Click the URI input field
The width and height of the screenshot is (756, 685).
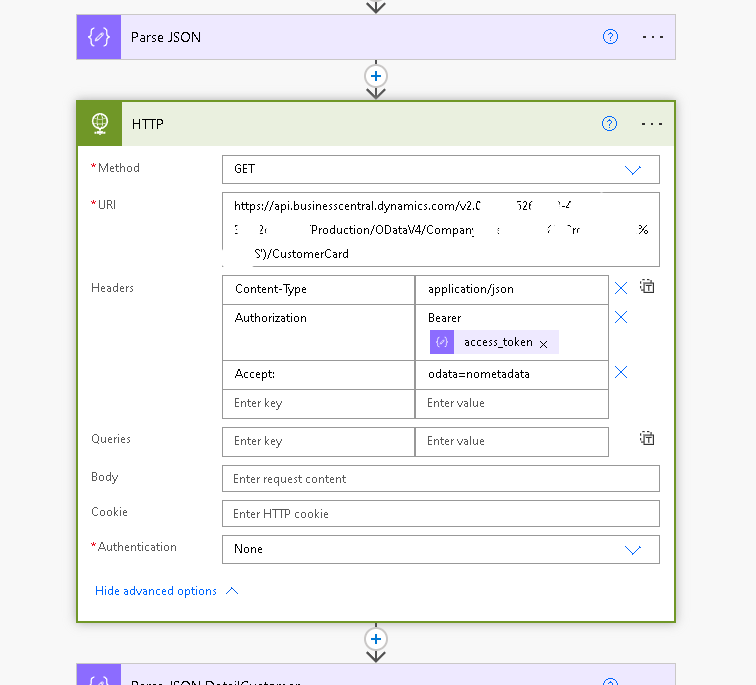point(440,229)
